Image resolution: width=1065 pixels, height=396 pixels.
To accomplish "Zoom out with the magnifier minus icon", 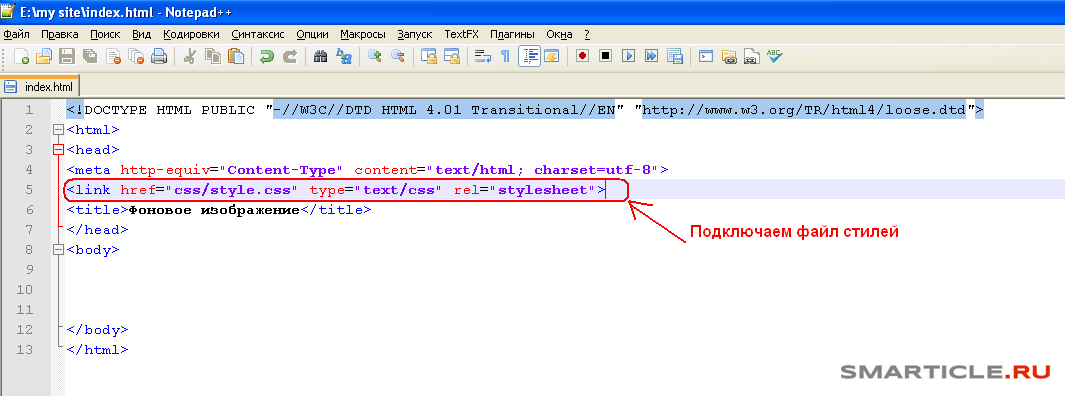I will [397, 56].
